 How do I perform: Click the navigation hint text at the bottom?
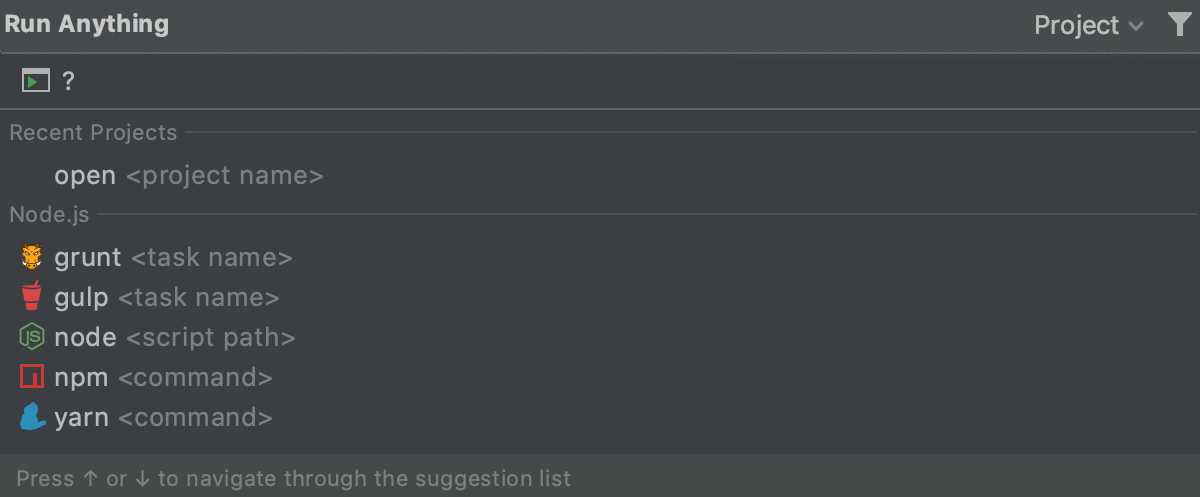(294, 478)
